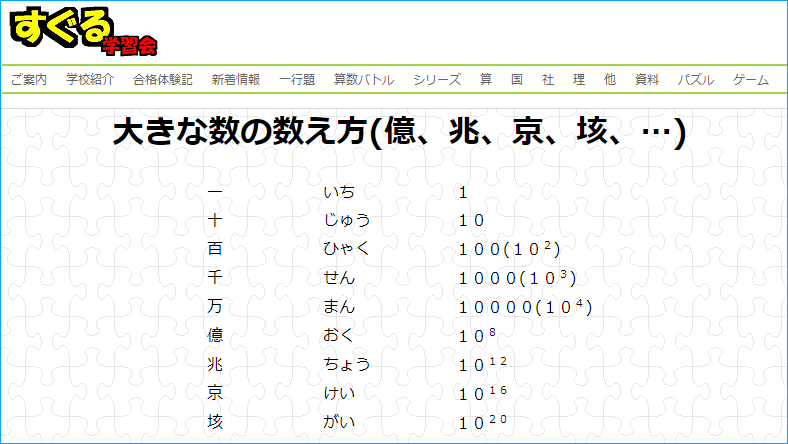This screenshot has width=788, height=444.
Task: Select the 算 subject link
Action: (x=486, y=79)
